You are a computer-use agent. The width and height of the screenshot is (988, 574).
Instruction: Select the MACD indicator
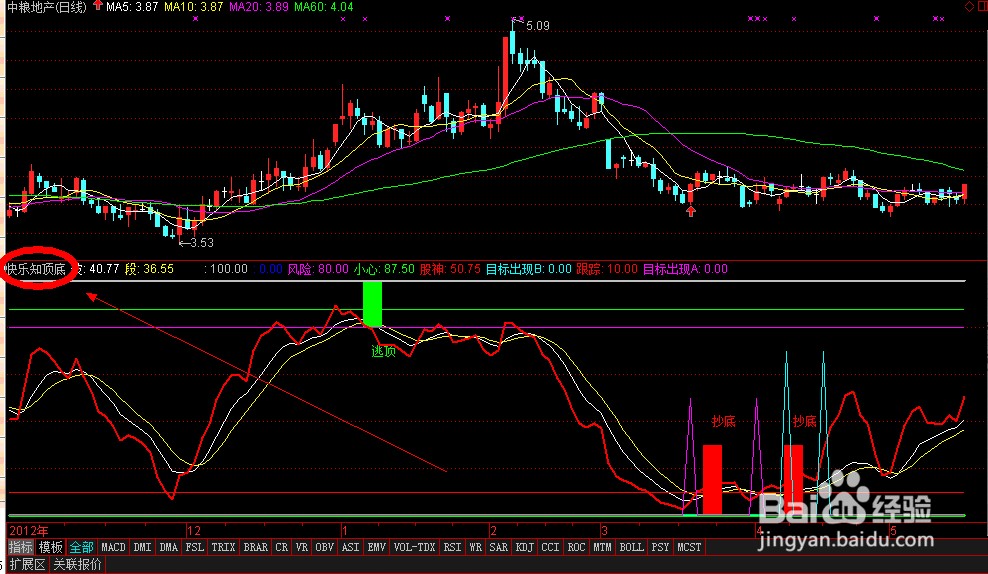tap(113, 547)
